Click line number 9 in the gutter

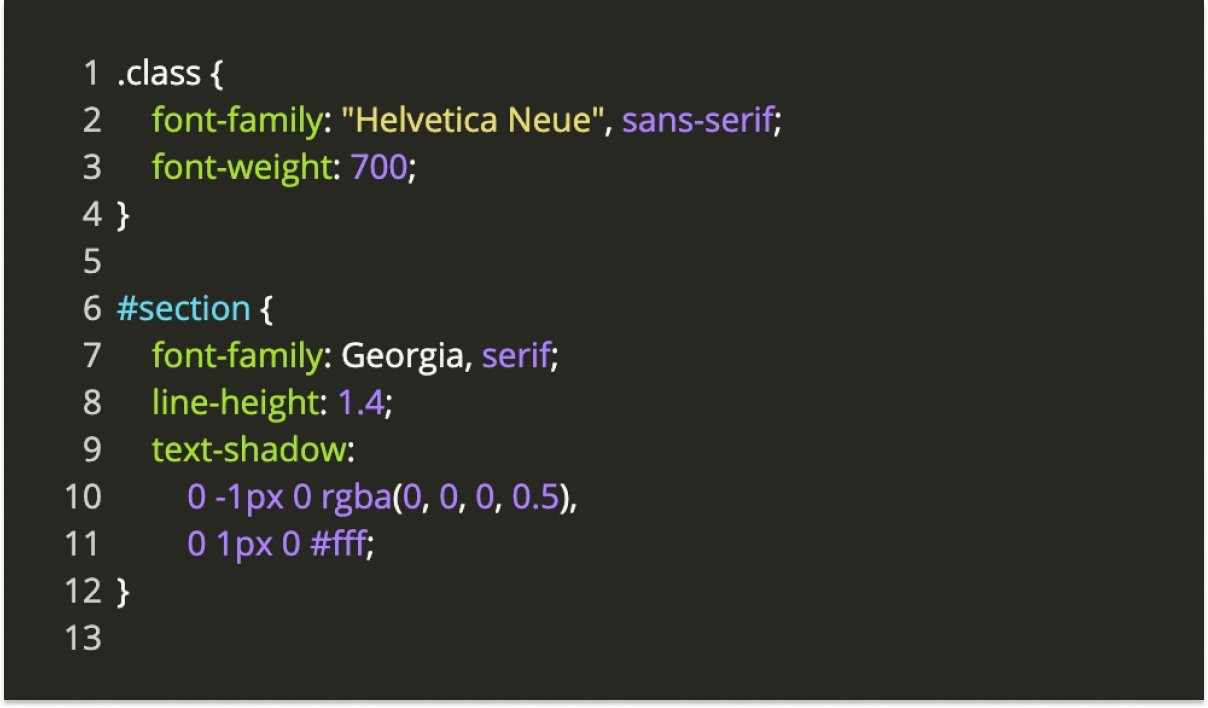[x=91, y=450]
